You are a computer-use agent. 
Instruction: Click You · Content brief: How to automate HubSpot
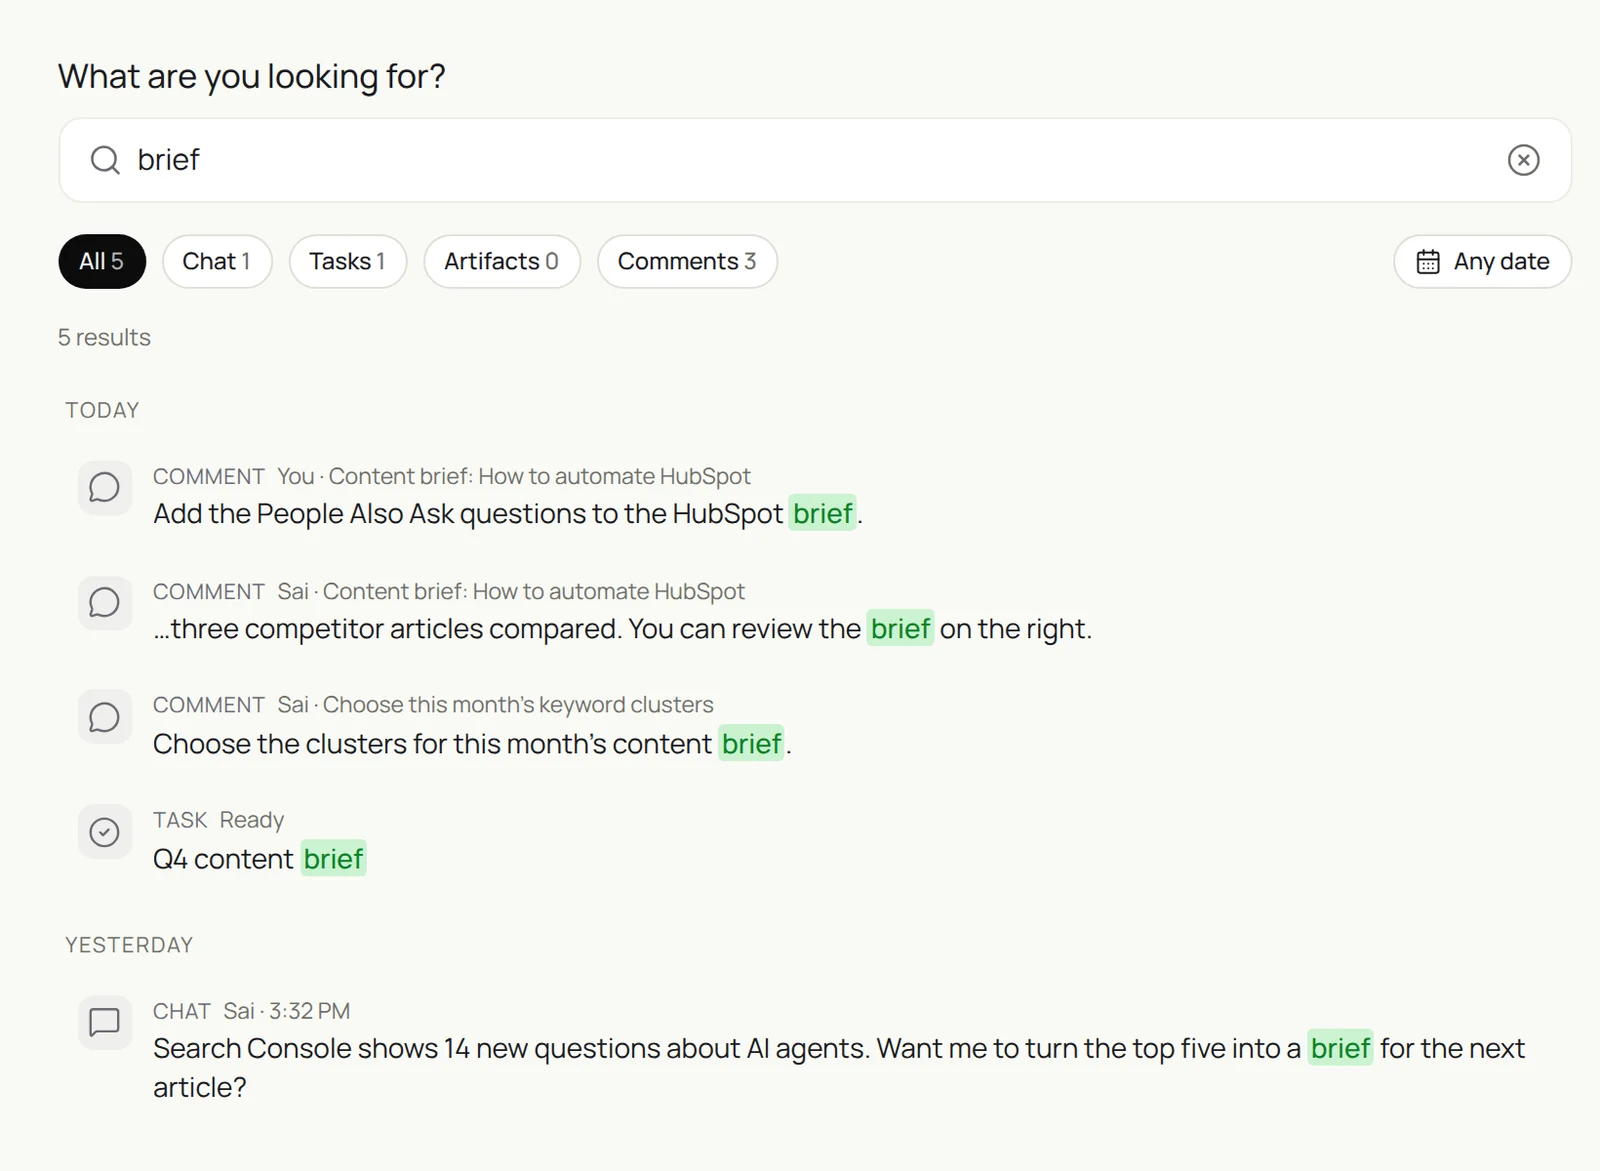[514, 477]
